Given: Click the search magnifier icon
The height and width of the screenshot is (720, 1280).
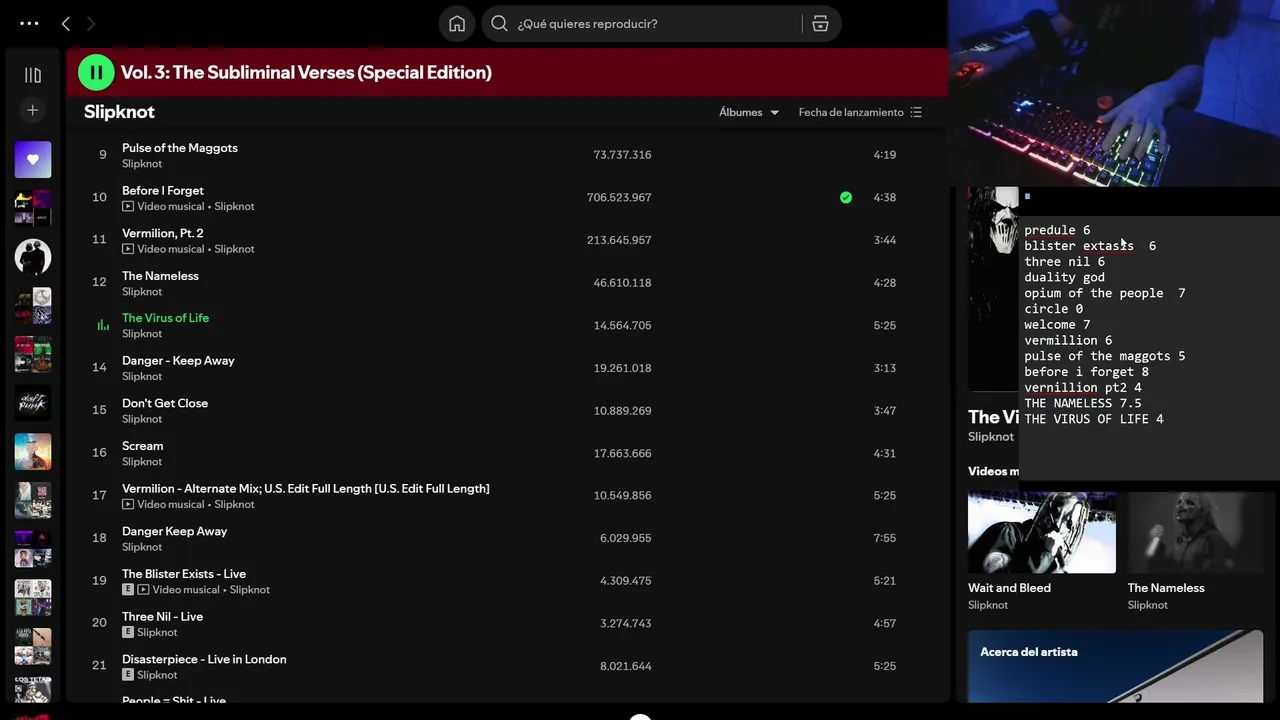Looking at the screenshot, I should pyautogui.click(x=500, y=23).
